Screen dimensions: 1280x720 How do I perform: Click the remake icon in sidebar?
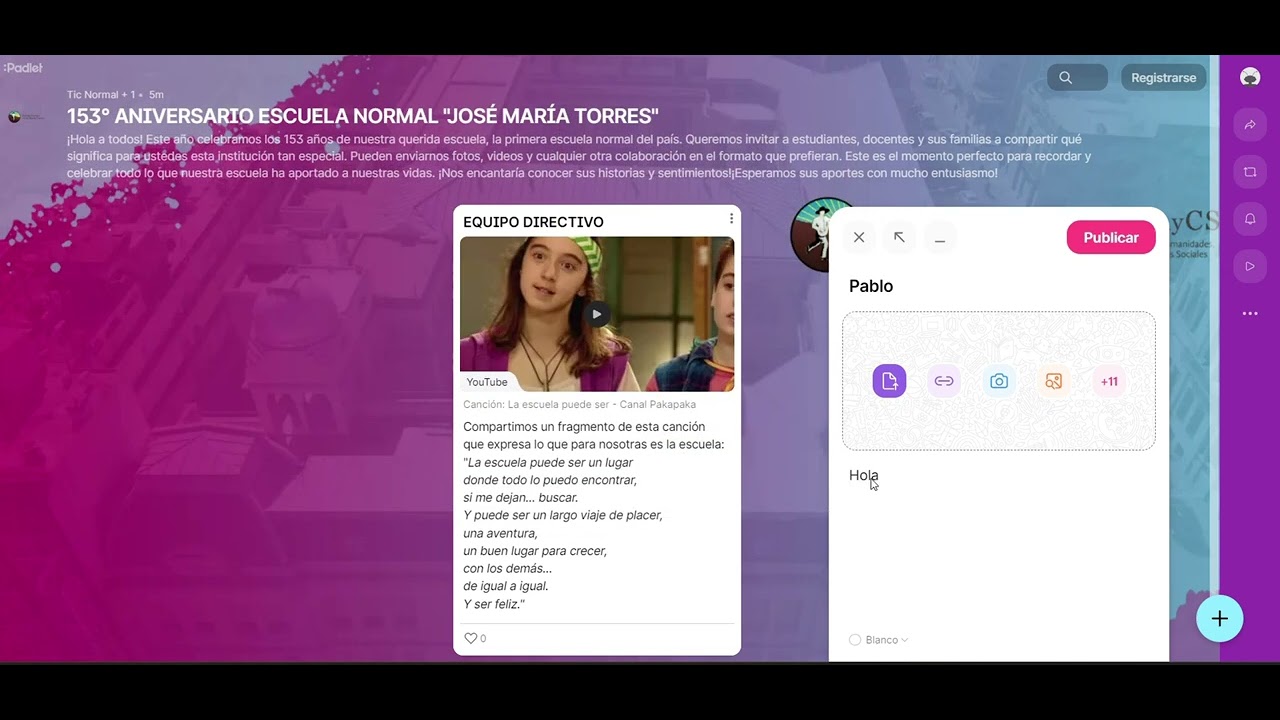(x=1250, y=172)
